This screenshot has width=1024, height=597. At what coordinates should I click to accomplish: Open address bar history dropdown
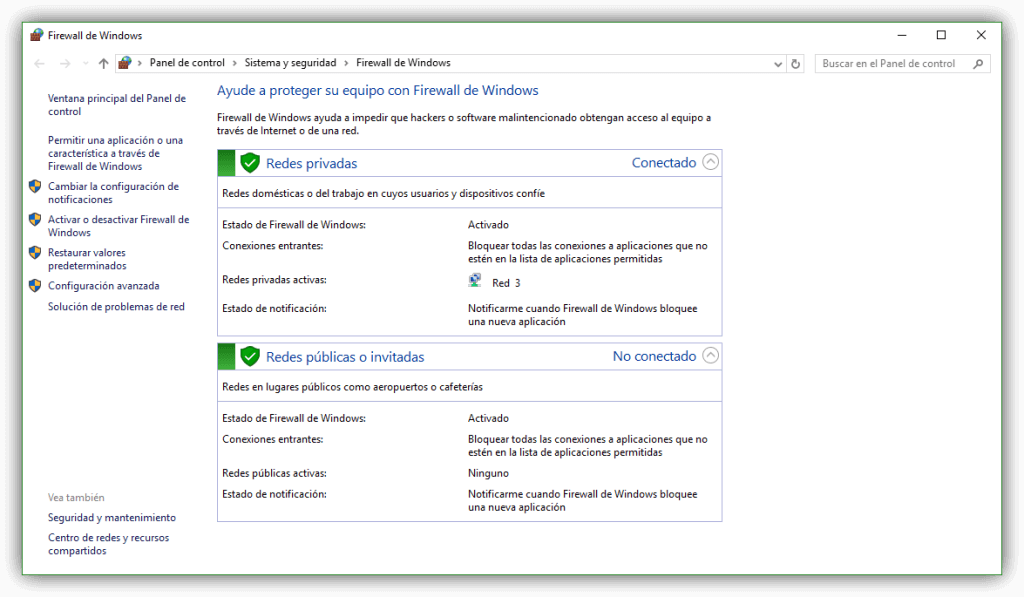click(778, 64)
